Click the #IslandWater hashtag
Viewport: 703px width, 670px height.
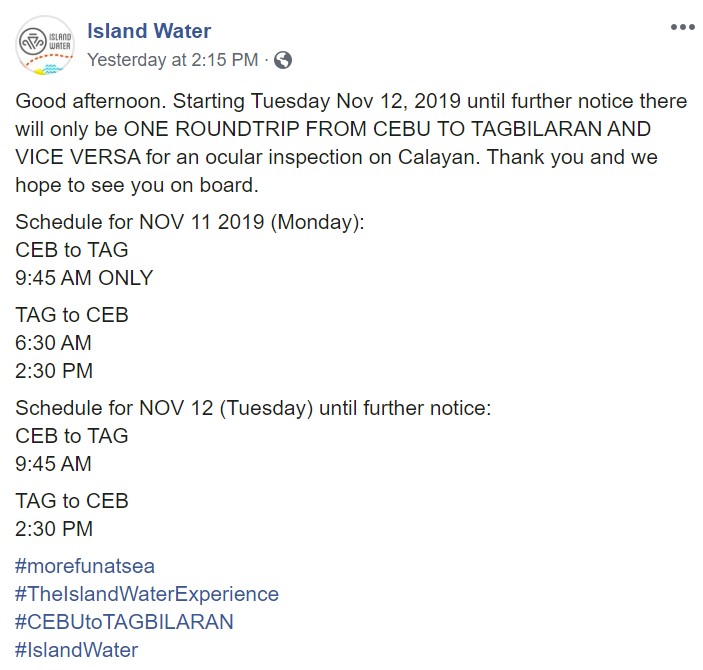coord(76,650)
